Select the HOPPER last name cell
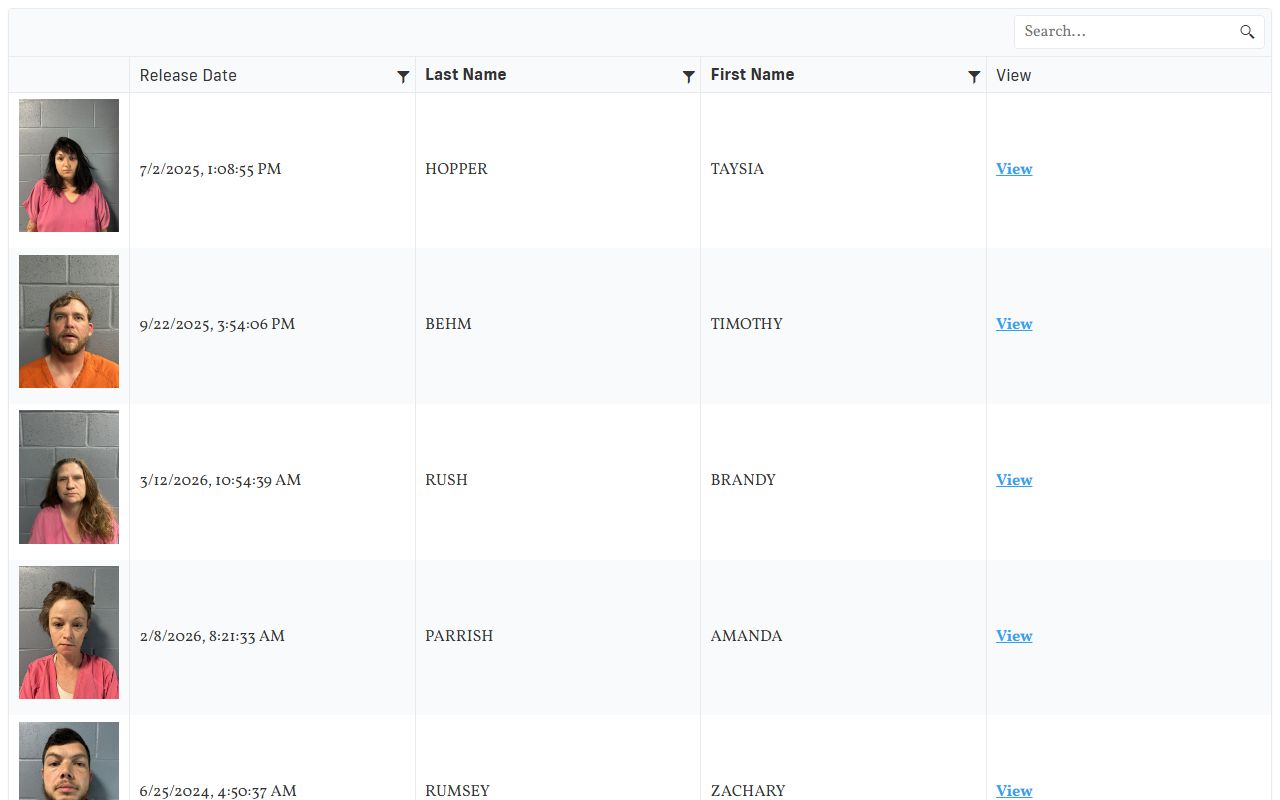Viewport: 1280px width, 800px height. [x=558, y=170]
